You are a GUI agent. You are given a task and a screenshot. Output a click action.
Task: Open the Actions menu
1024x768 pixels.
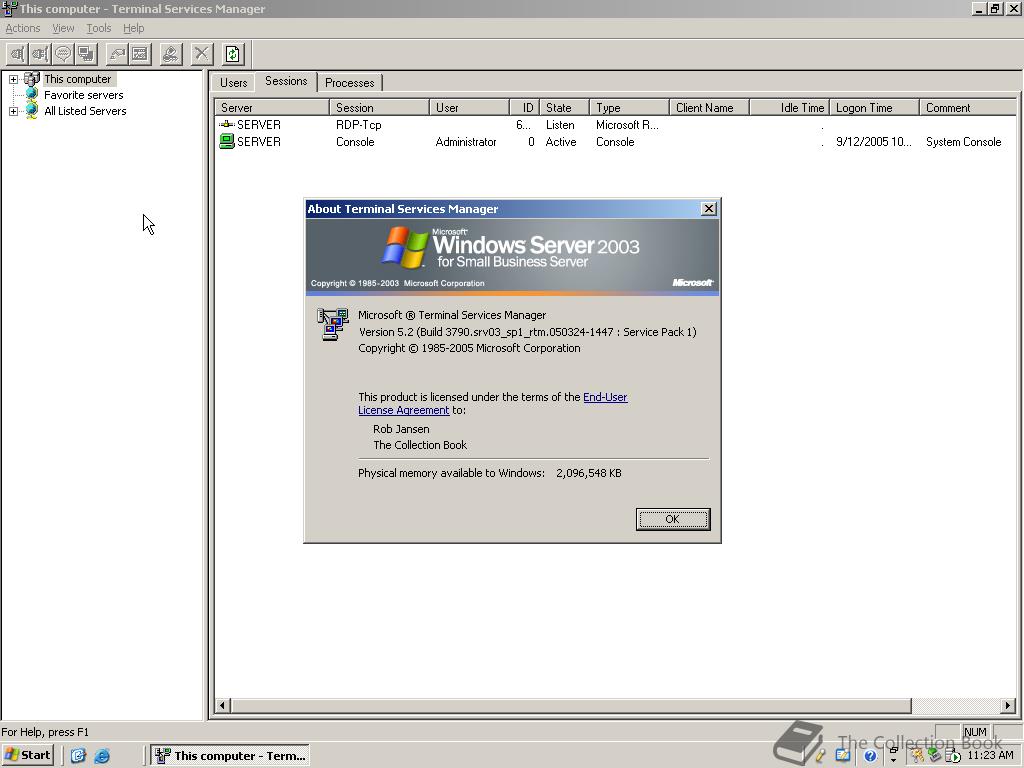23,28
